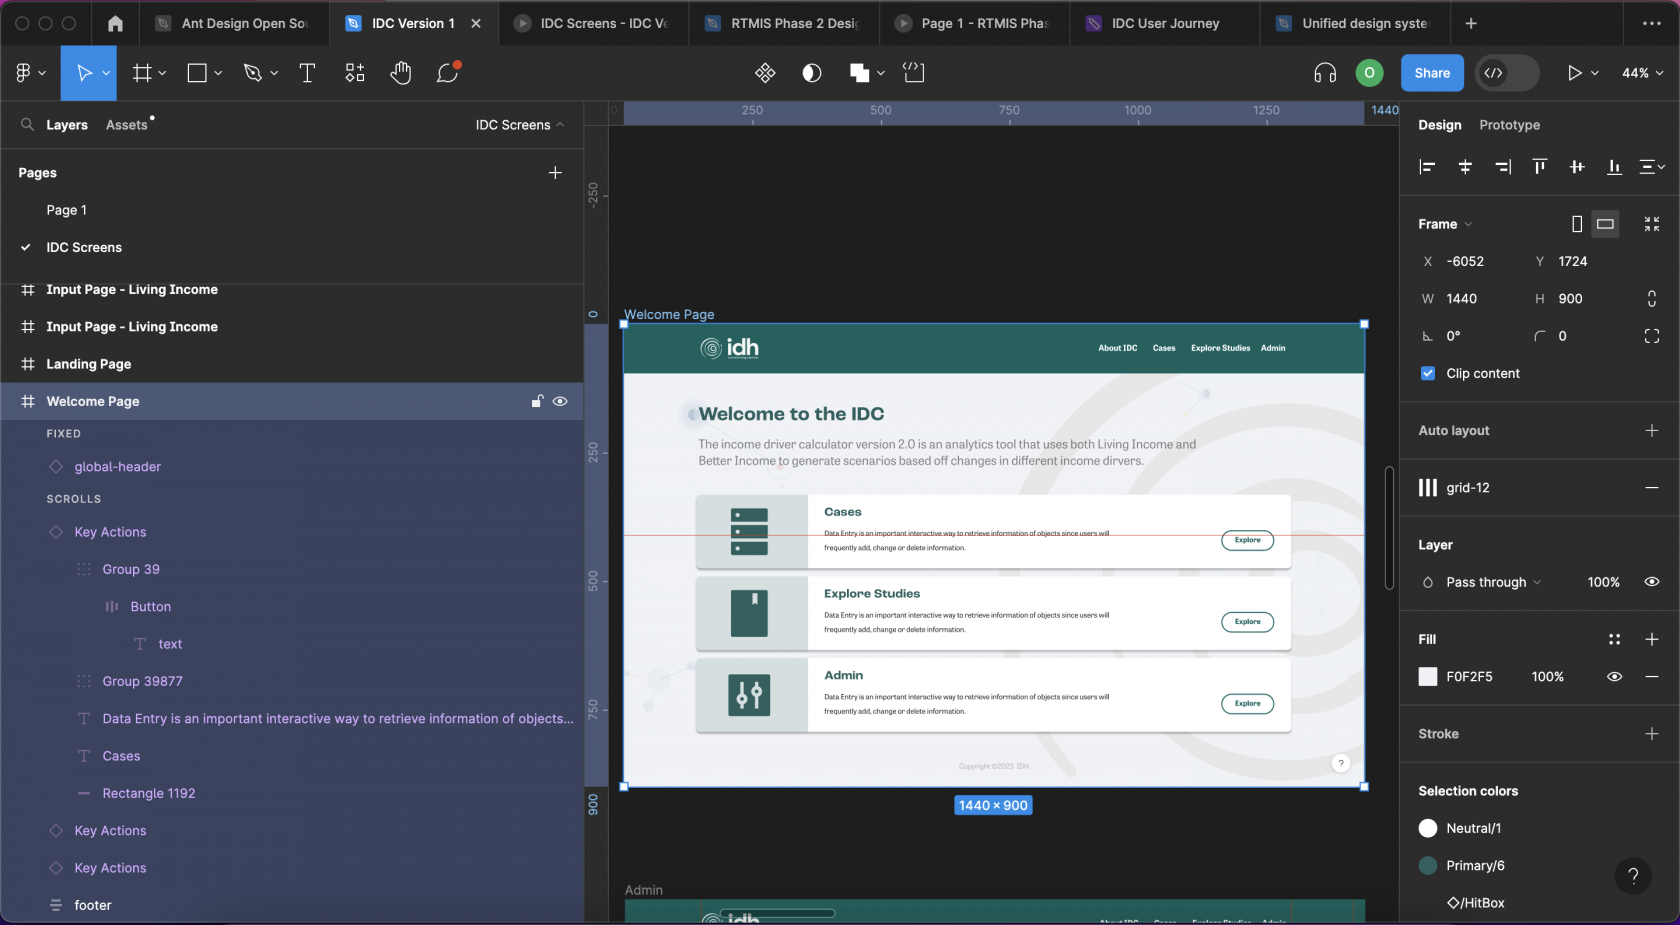Select the Comment tool
The height and width of the screenshot is (925, 1680).
pos(447,73)
